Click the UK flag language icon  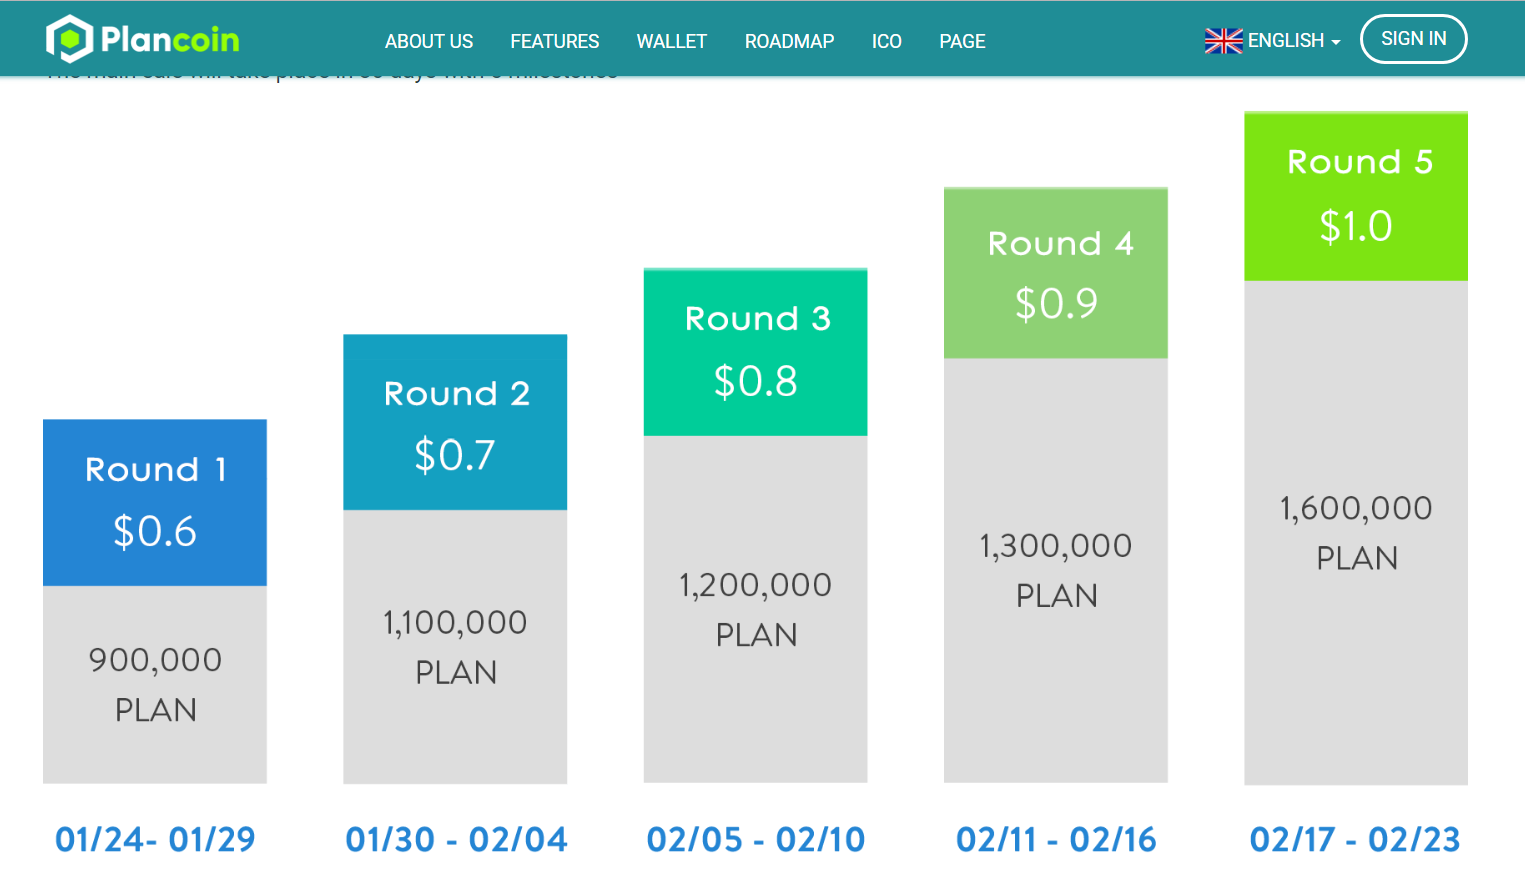1223,41
